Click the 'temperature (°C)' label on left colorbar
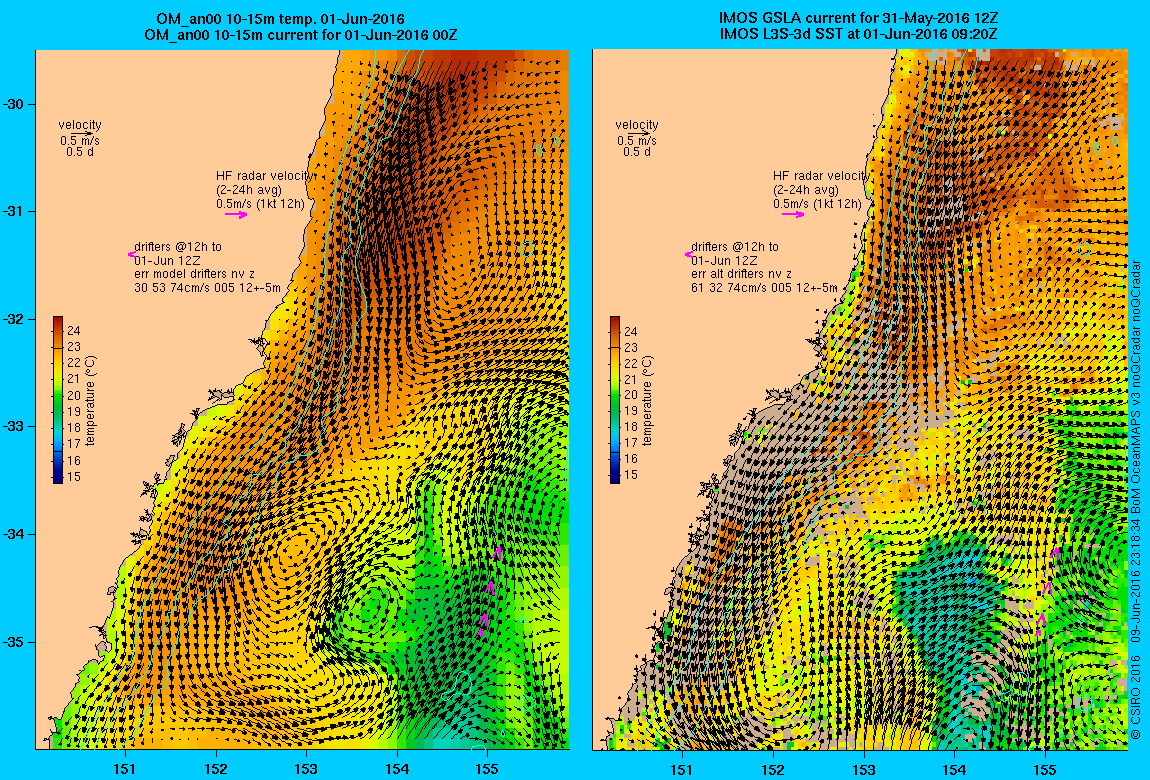The width and height of the screenshot is (1150, 780). [x=90, y=401]
